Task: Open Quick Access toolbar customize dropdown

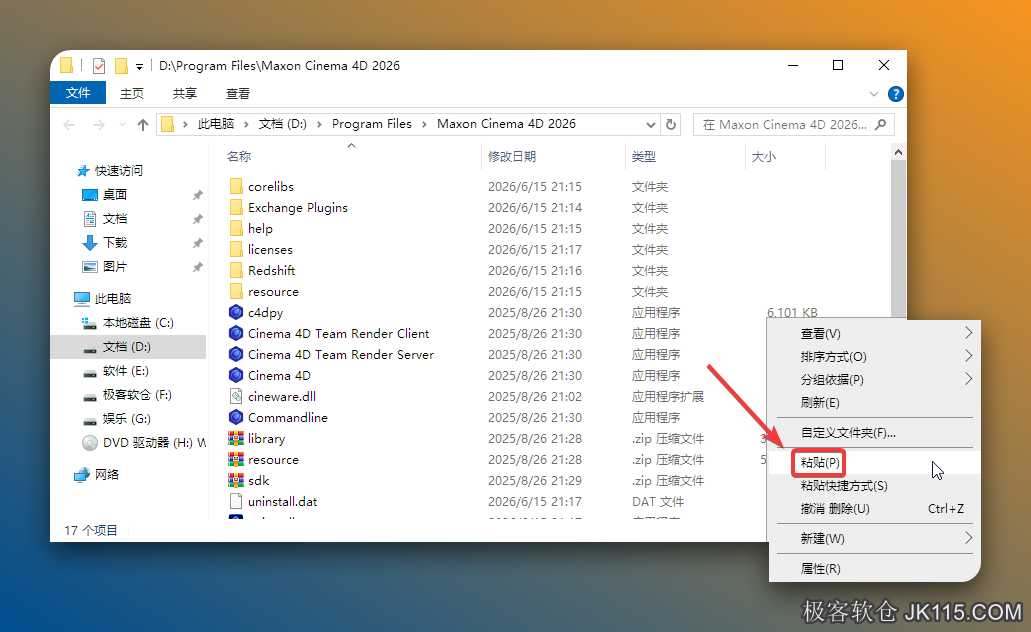Action: coord(139,66)
